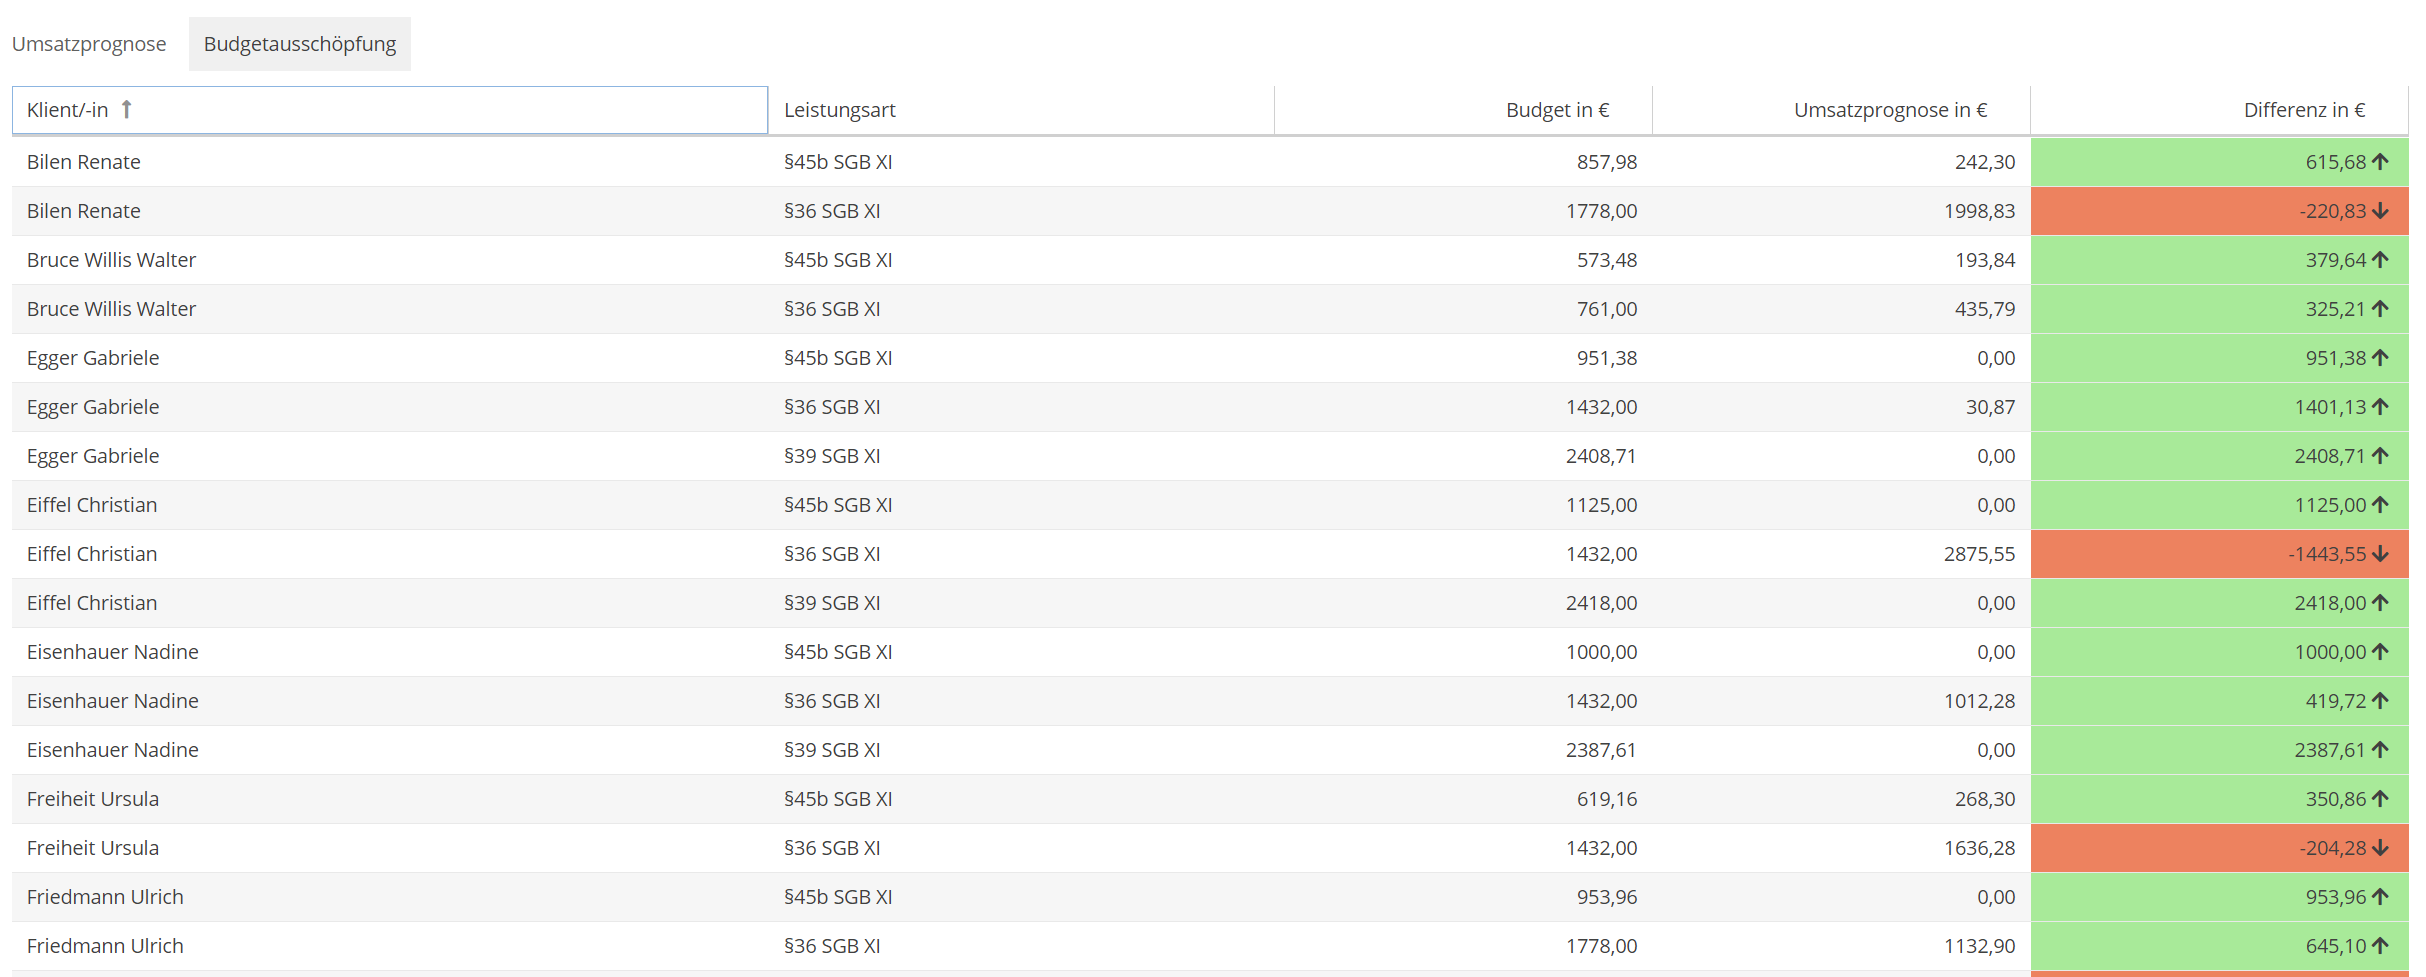The width and height of the screenshot is (2426, 977).
Task: Click red difference cell for Eiffel Christian
Action: coord(2218,554)
